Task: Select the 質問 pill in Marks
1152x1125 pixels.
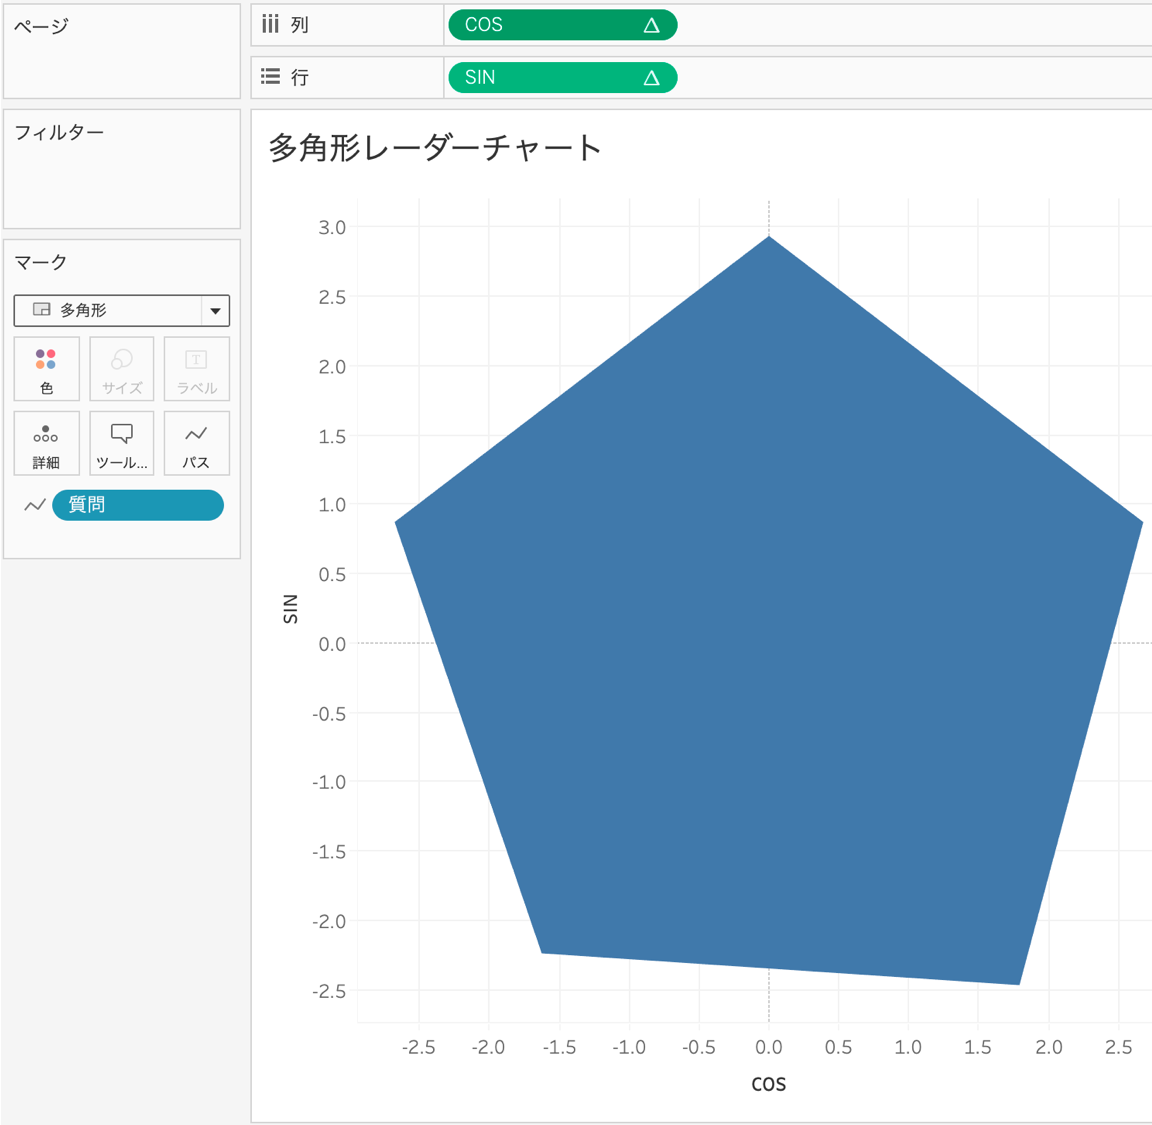Action: [x=138, y=506]
